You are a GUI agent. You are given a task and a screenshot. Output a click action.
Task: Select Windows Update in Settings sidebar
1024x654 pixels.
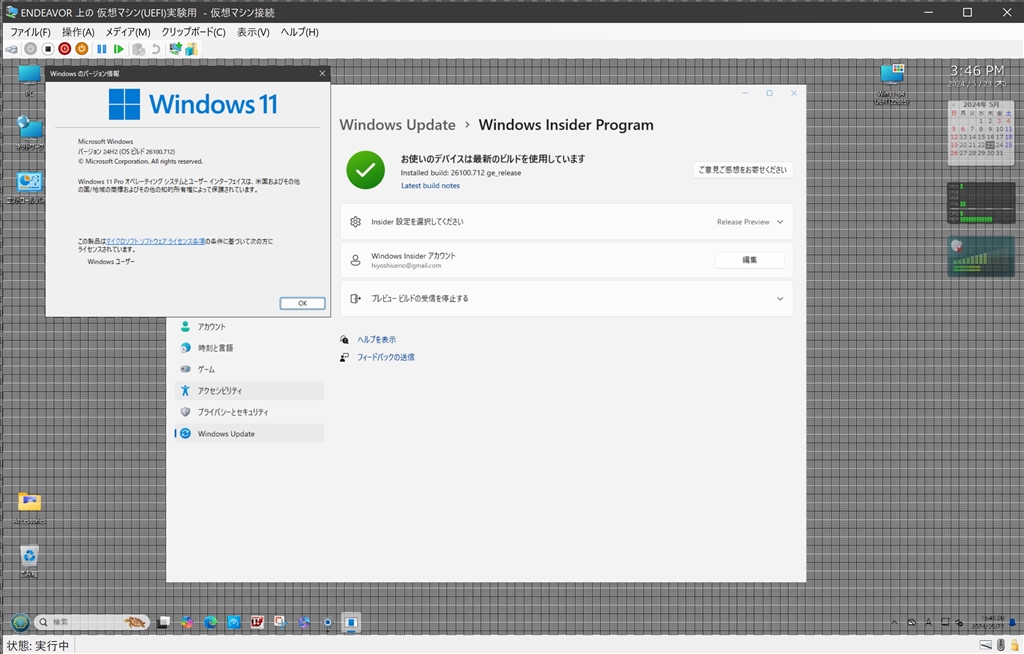[x=249, y=434]
